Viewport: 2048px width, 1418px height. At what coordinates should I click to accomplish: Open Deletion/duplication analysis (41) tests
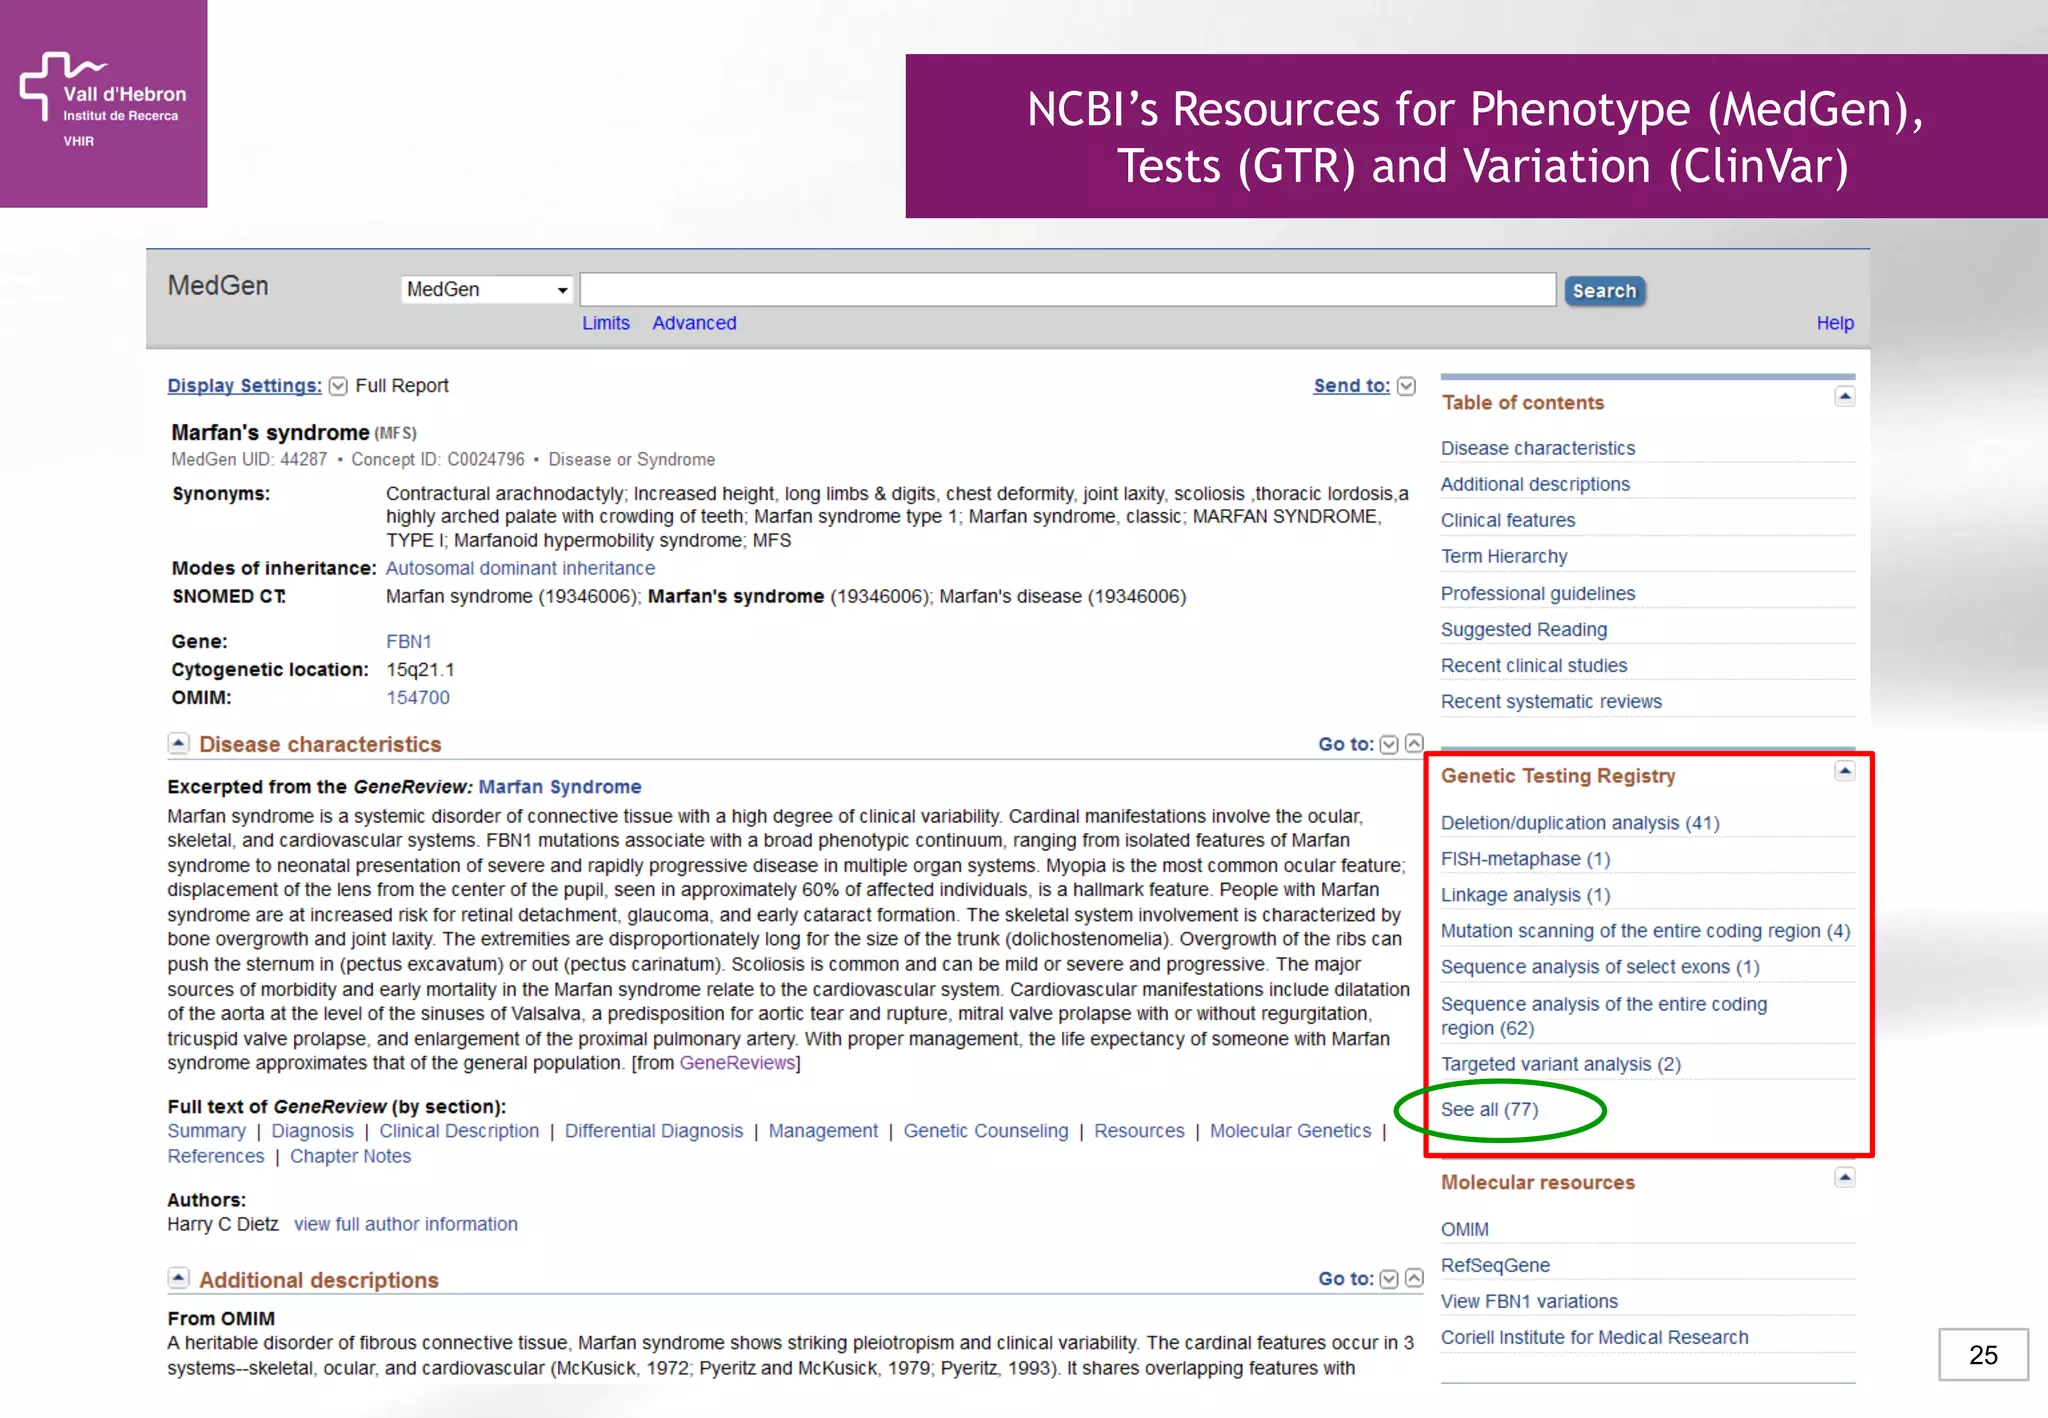1580,823
